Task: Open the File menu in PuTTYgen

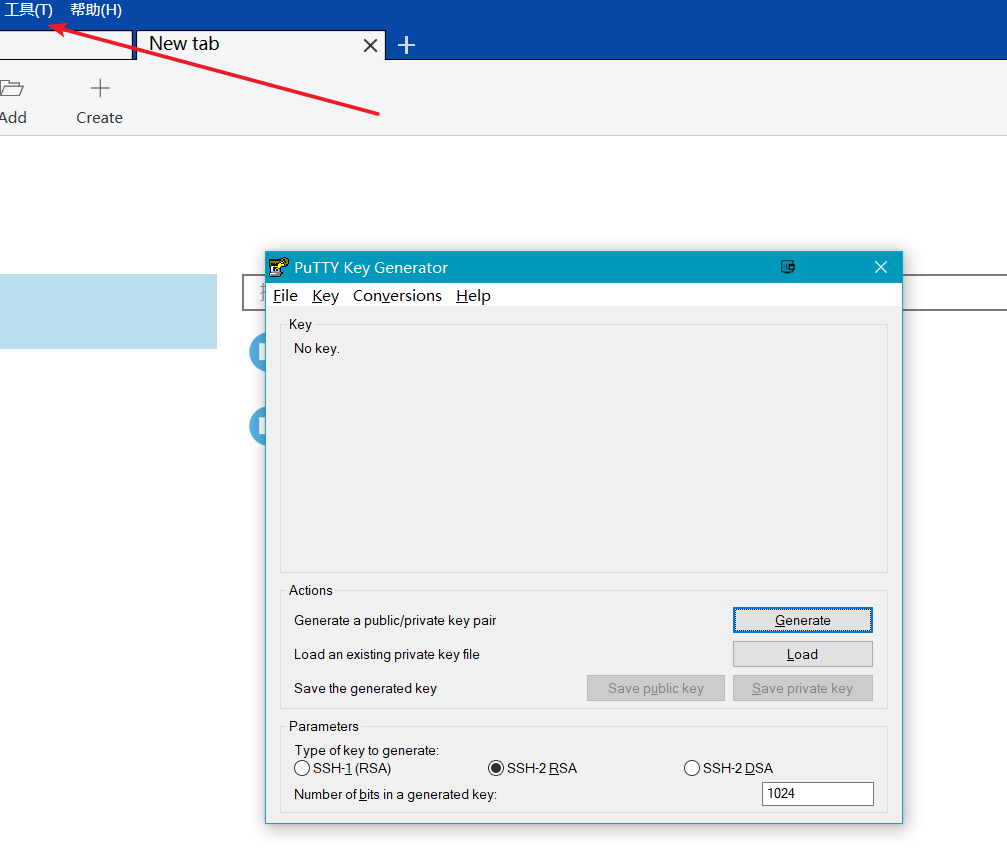Action: (285, 295)
